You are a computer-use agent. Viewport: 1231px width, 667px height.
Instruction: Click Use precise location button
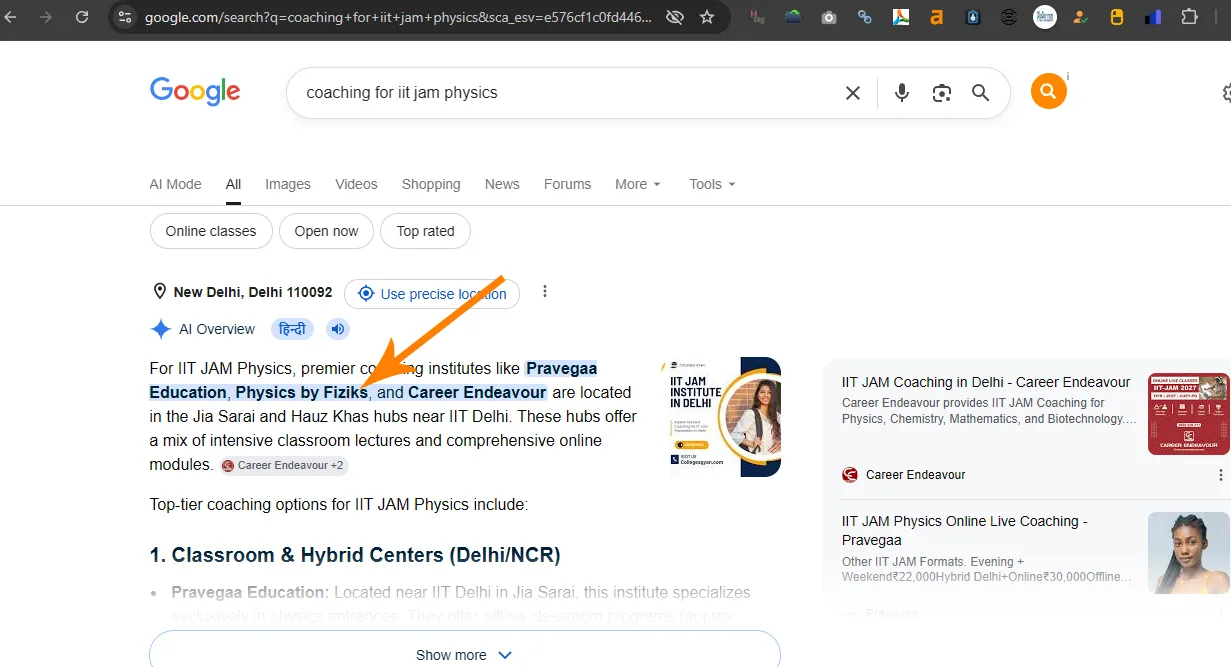tap(432, 293)
